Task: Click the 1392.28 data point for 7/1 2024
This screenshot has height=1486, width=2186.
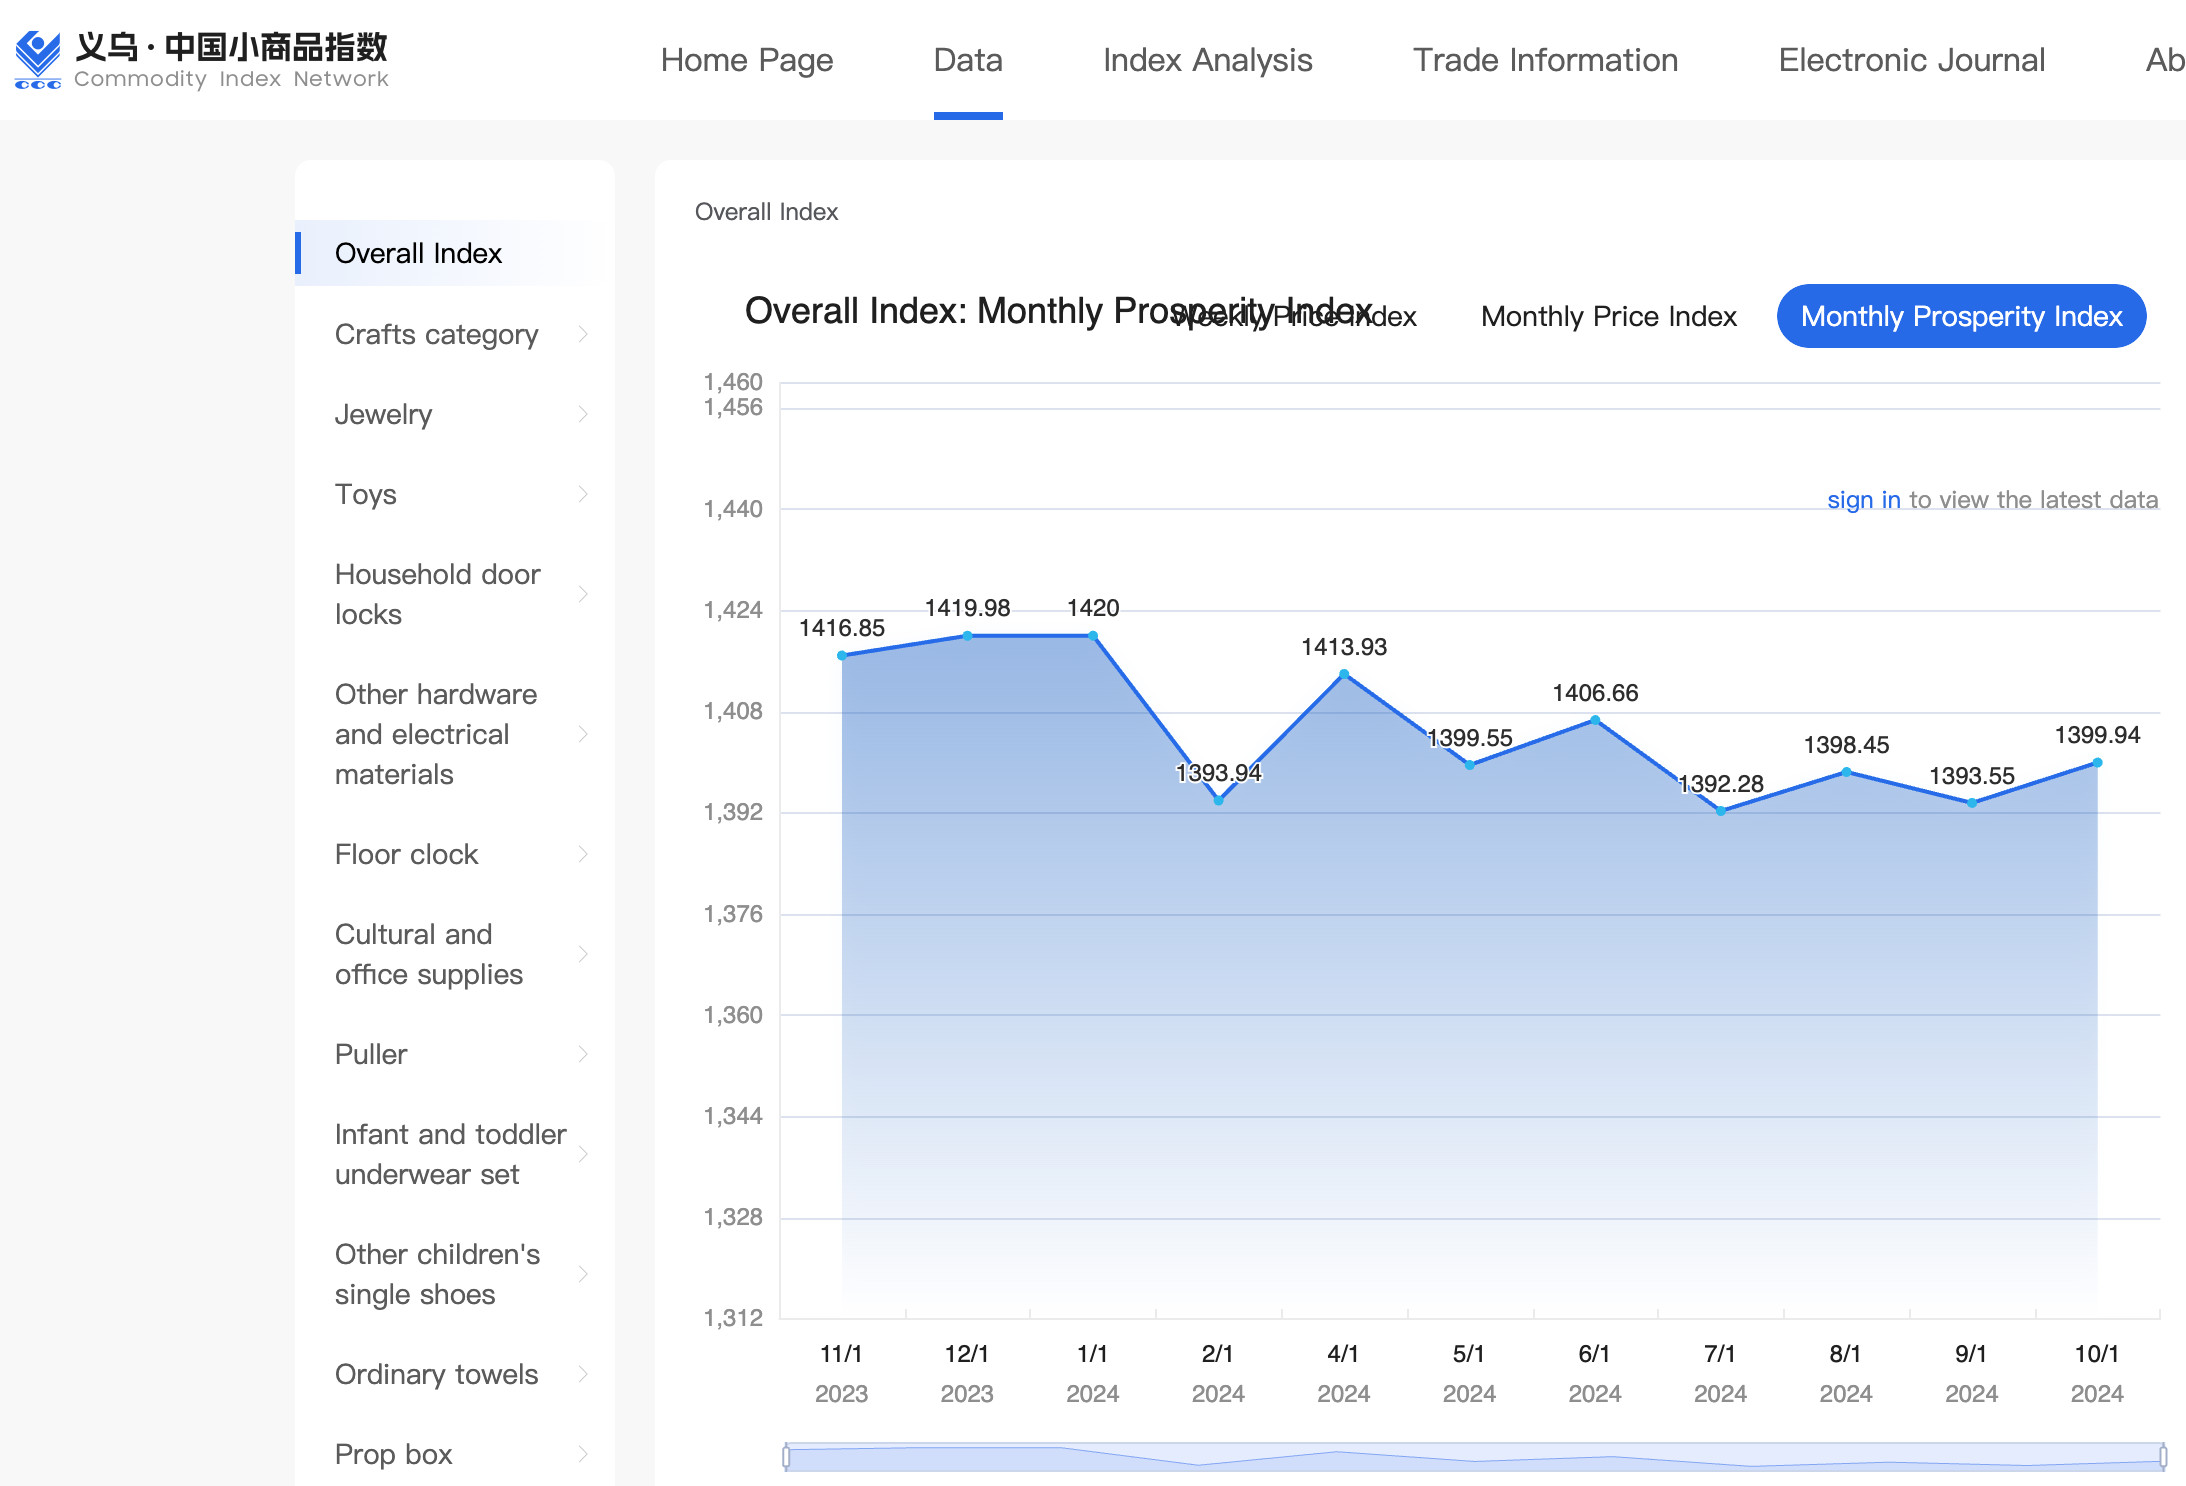Action: (x=1720, y=811)
